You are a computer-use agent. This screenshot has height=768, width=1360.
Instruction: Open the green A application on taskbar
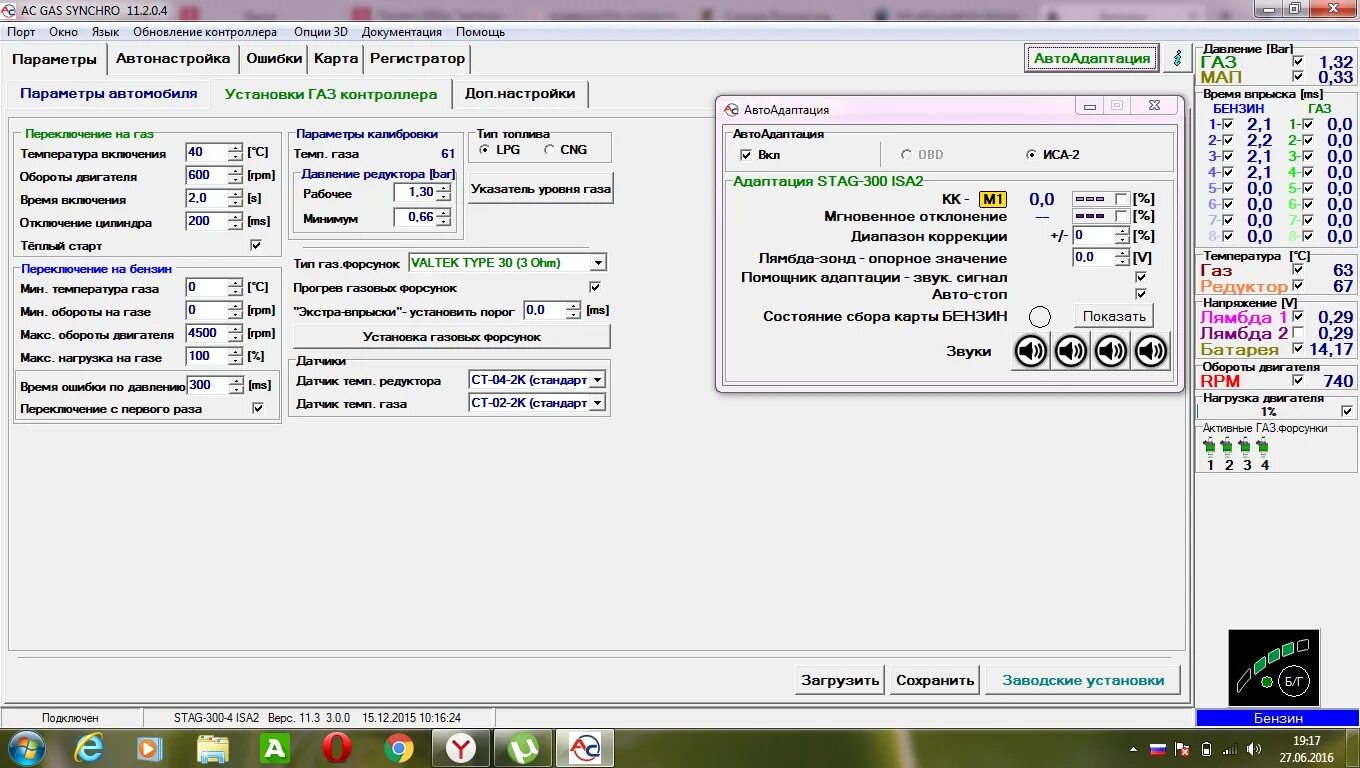274,748
